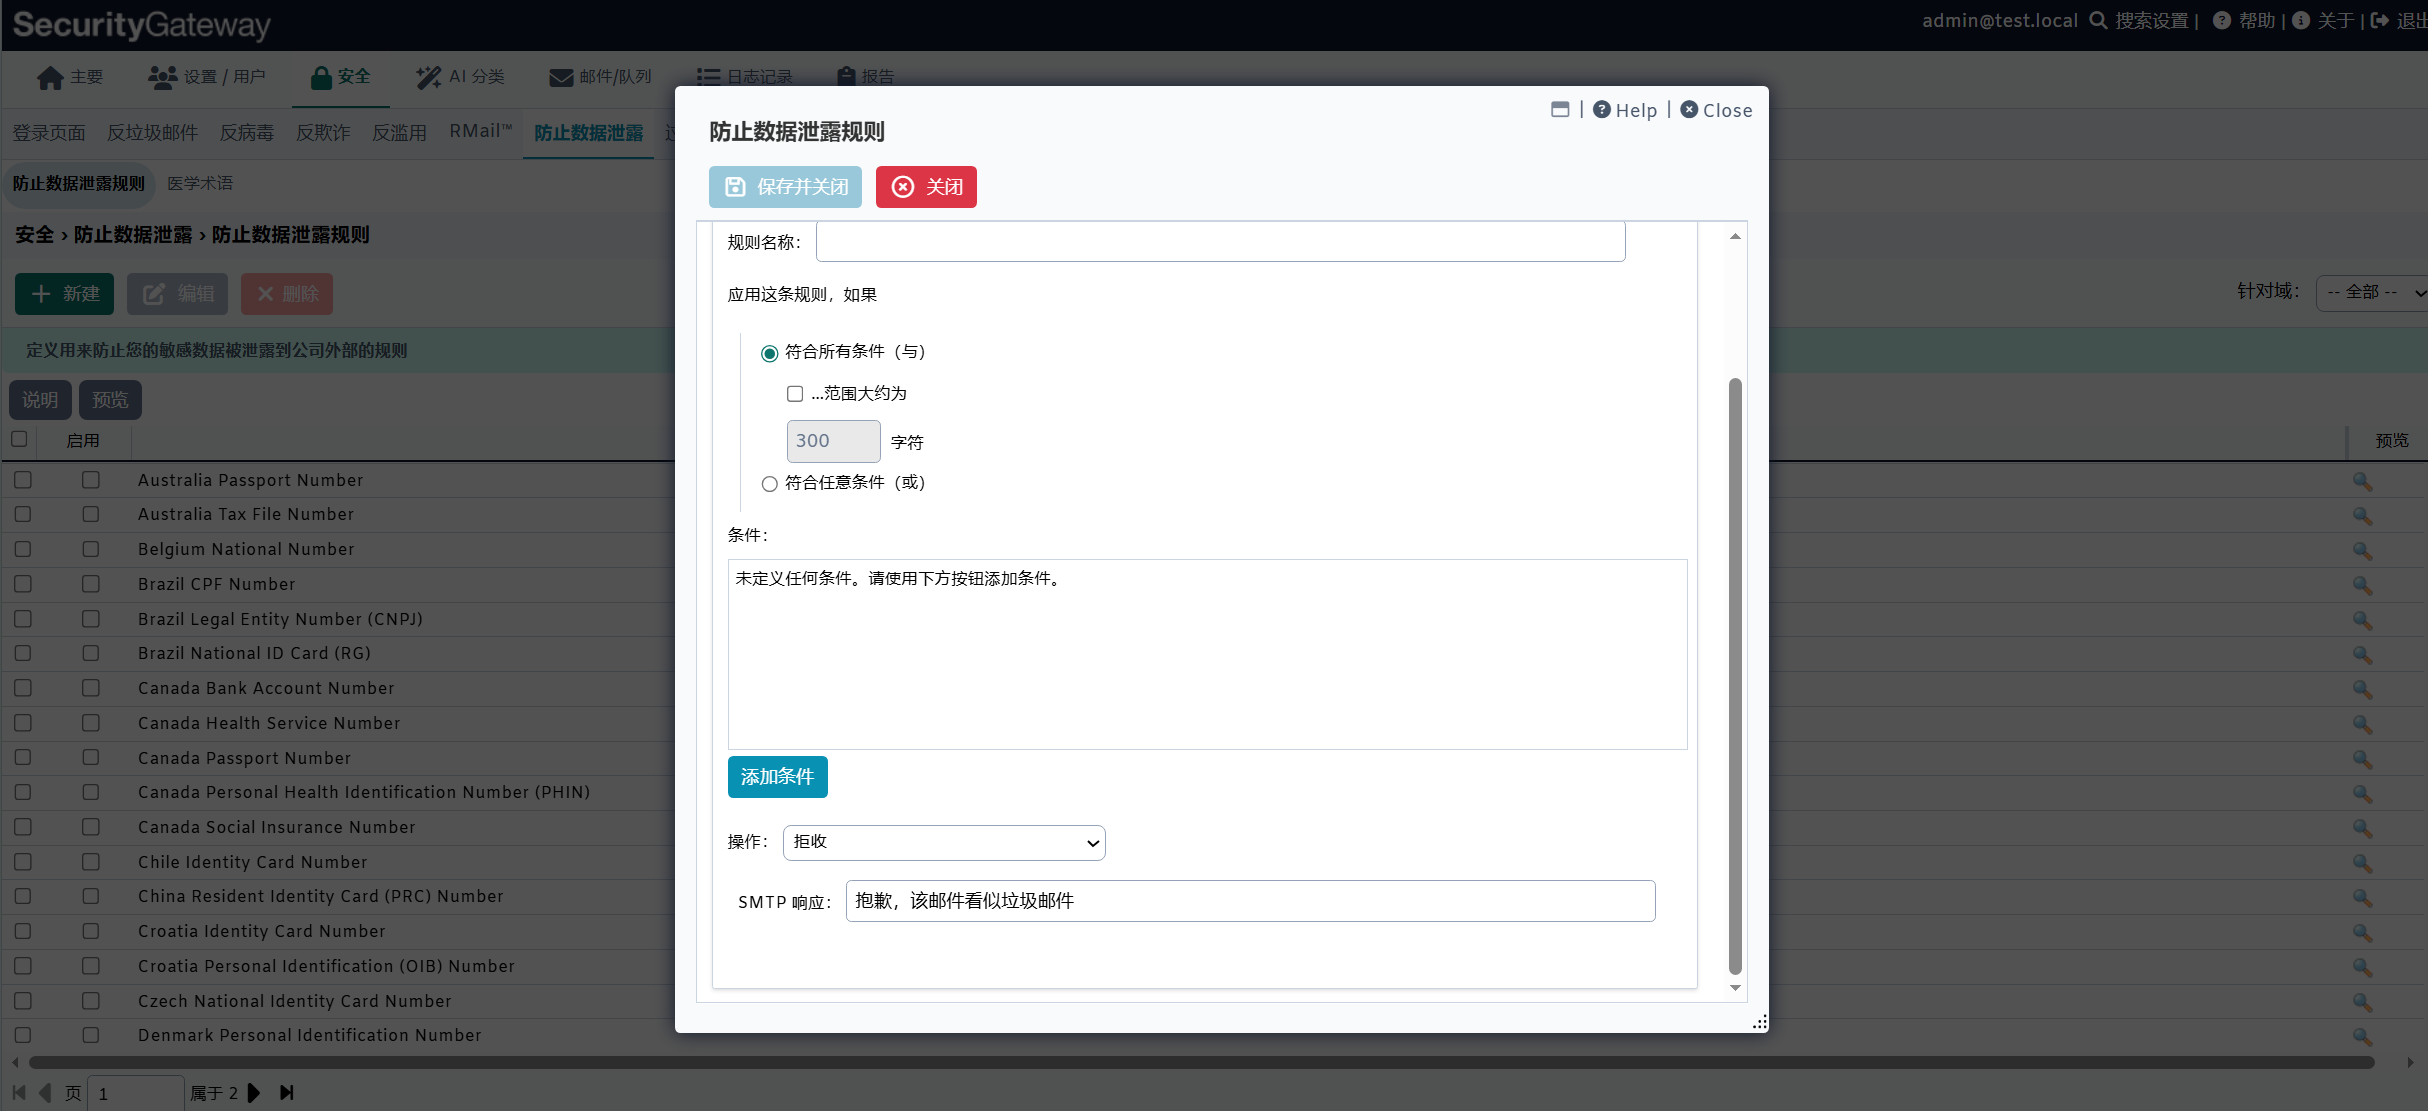
Task: Open the 医学术语 sub-tab
Action: [200, 184]
